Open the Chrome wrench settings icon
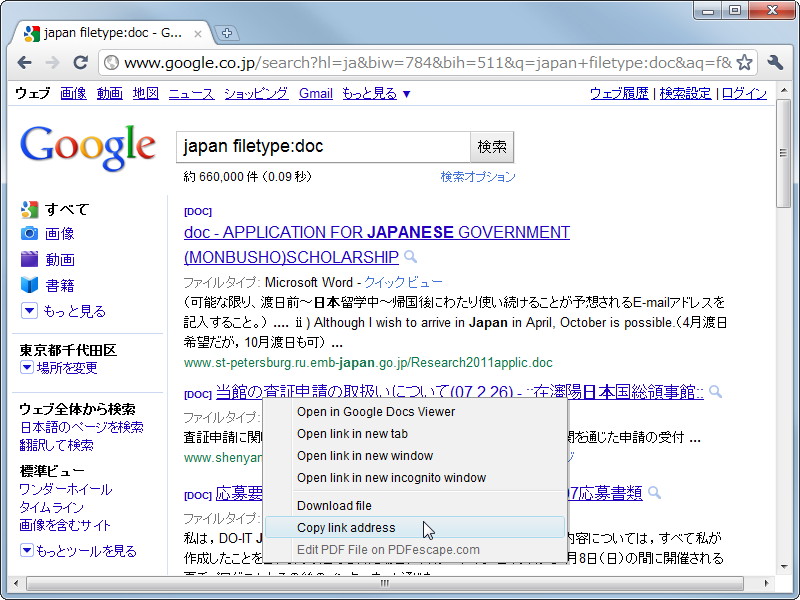The width and height of the screenshot is (800, 600). [773, 61]
